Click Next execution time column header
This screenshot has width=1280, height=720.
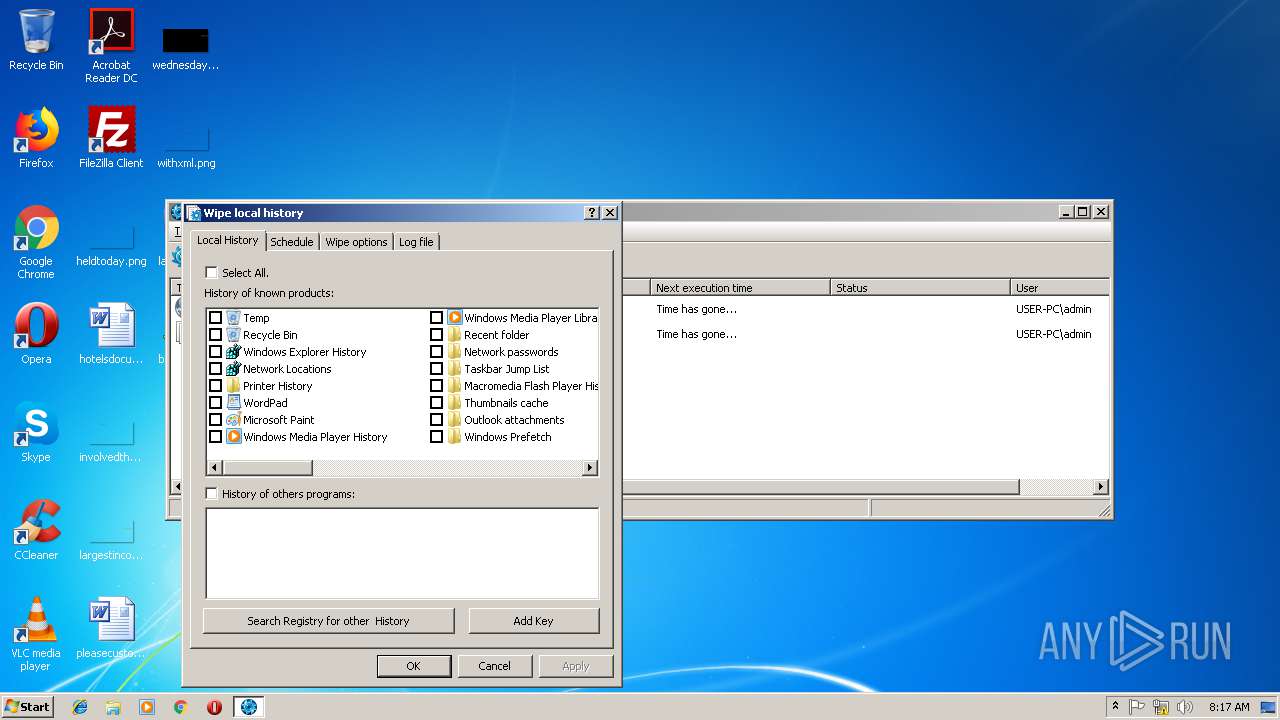click(x=740, y=288)
